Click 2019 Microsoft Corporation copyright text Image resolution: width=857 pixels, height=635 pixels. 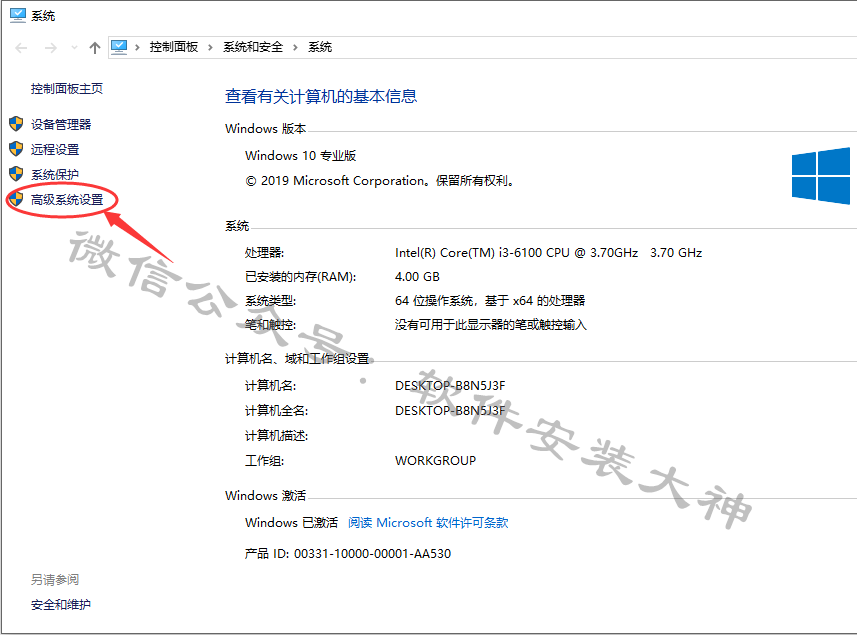(x=380, y=181)
